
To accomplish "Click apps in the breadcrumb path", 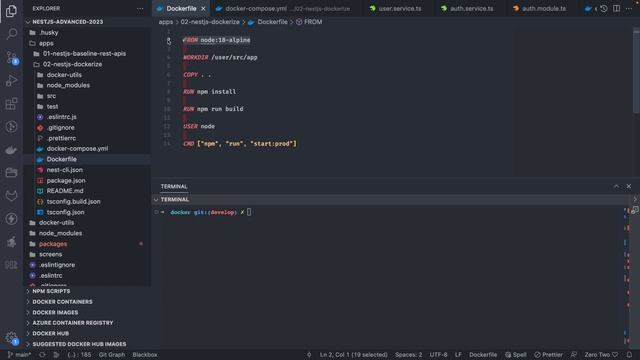I will [166, 22].
